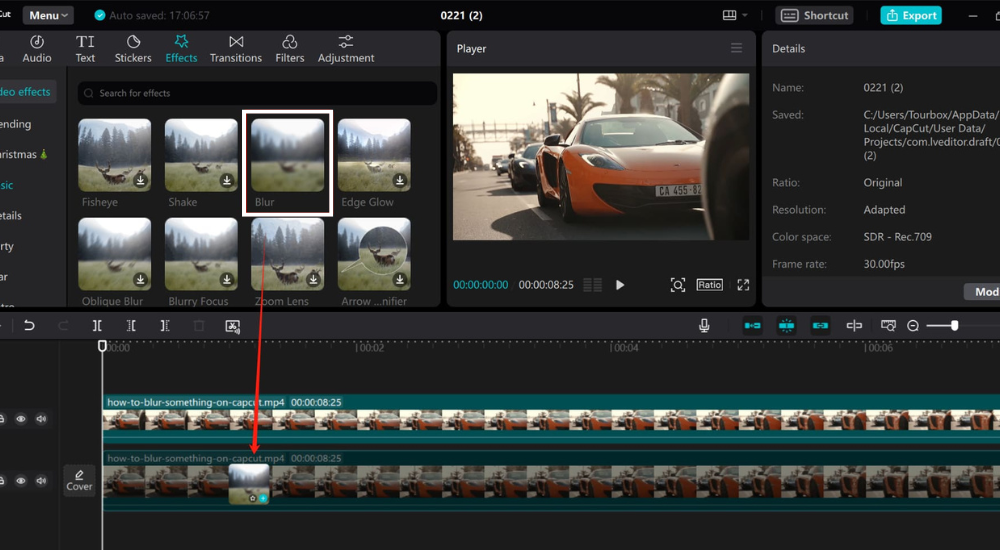Switch to the Stickers tab
The width and height of the screenshot is (1000, 550).
133,49
